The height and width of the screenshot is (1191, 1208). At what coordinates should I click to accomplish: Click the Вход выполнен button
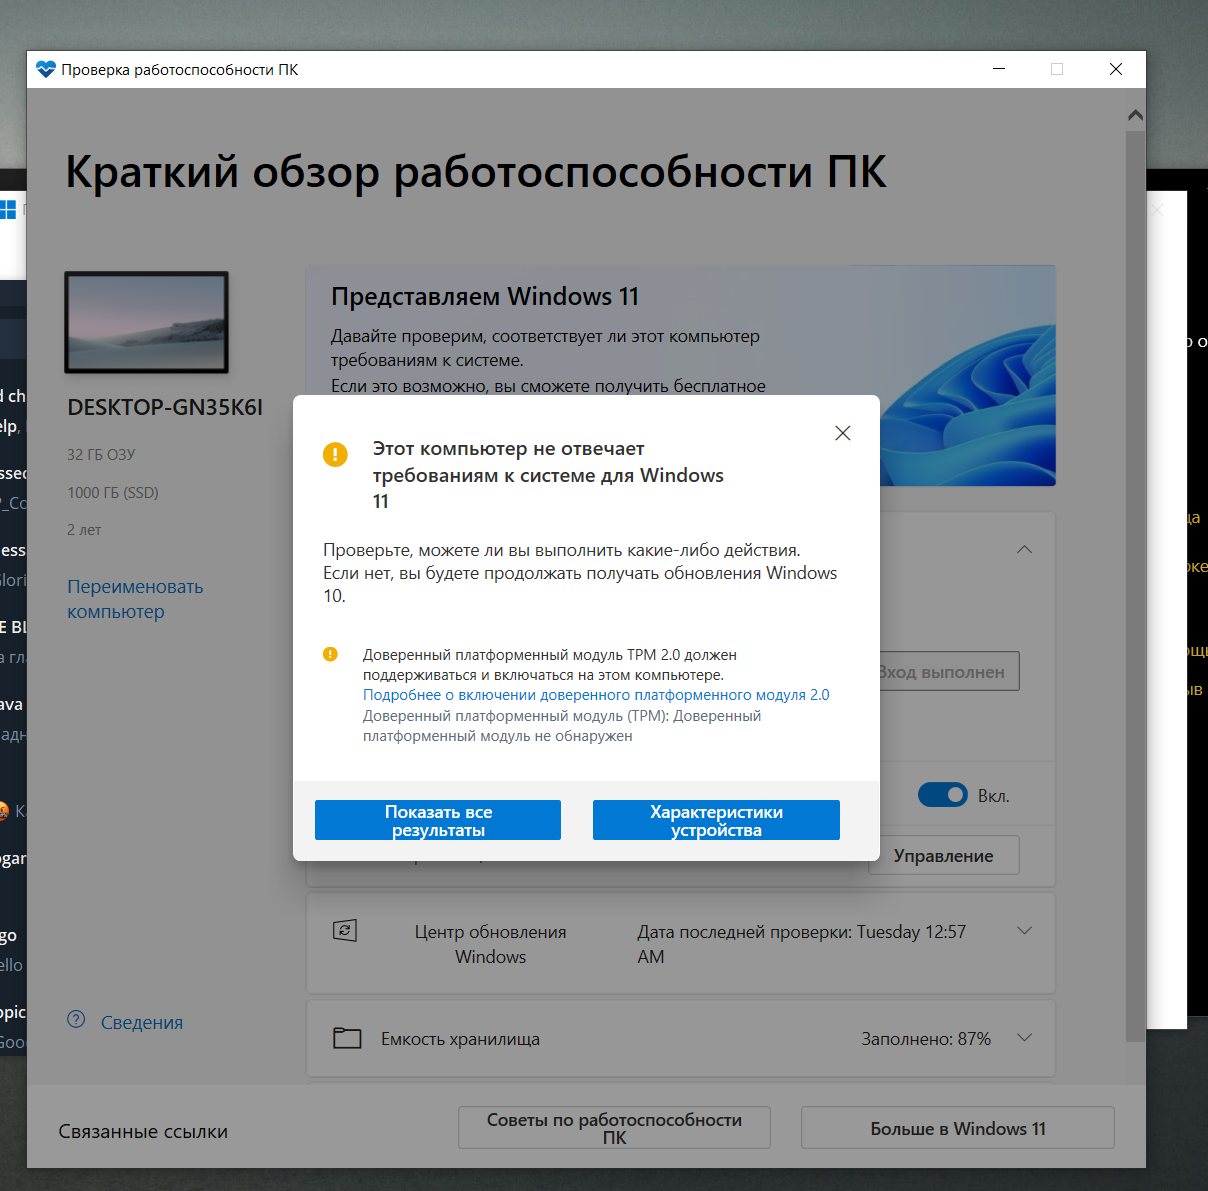pos(948,672)
